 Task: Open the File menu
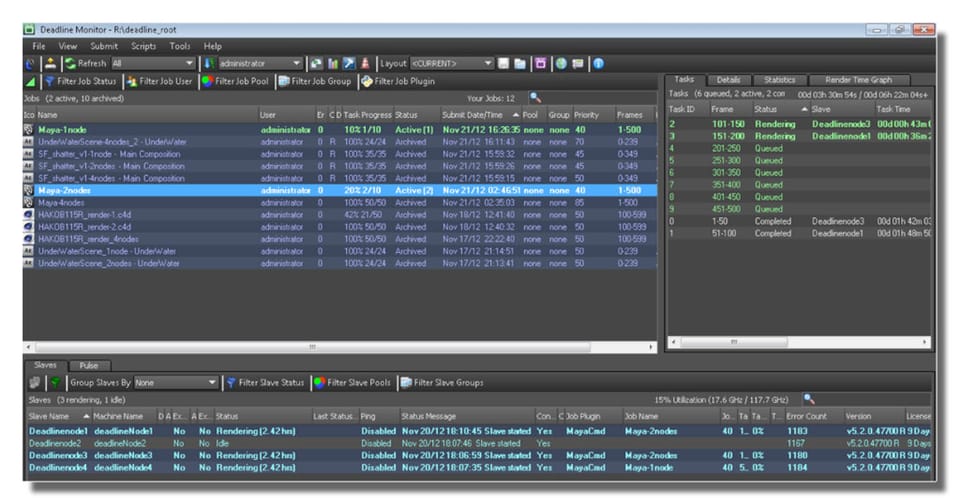pyautogui.click(x=39, y=46)
